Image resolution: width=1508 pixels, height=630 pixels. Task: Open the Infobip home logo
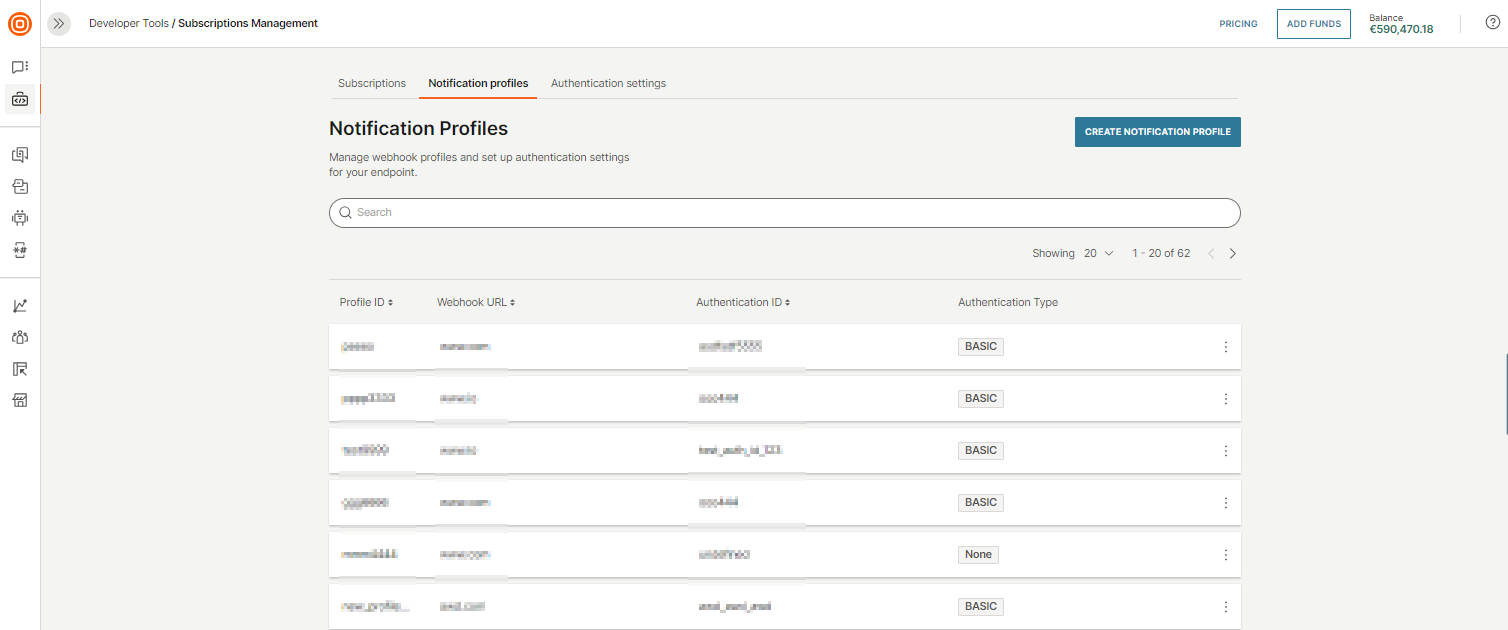point(19,24)
